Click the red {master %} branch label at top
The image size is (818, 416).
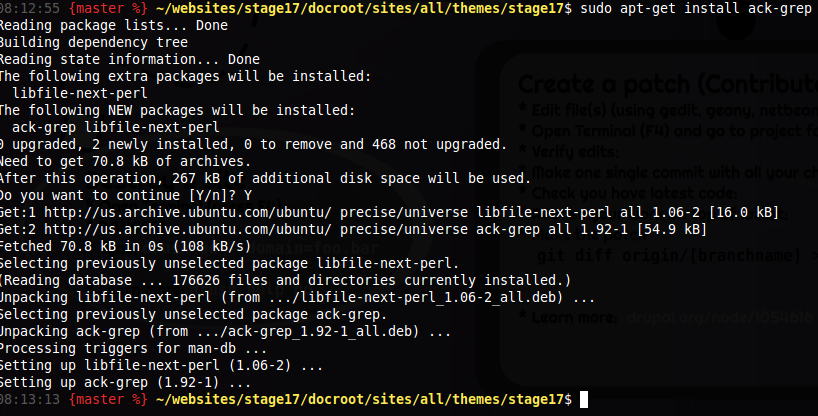(108, 8)
